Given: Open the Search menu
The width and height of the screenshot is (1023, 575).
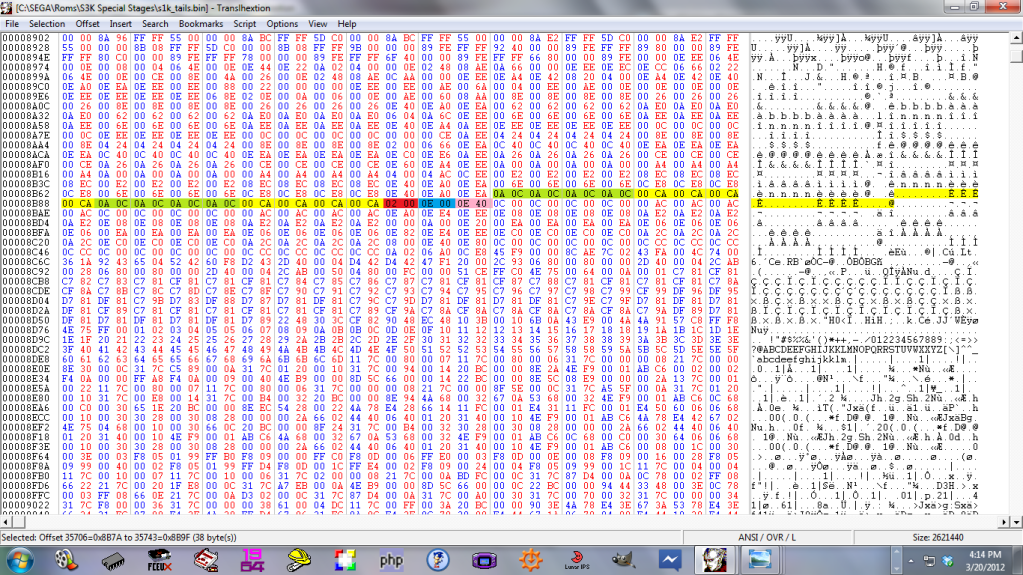Looking at the screenshot, I should pos(155,23).
